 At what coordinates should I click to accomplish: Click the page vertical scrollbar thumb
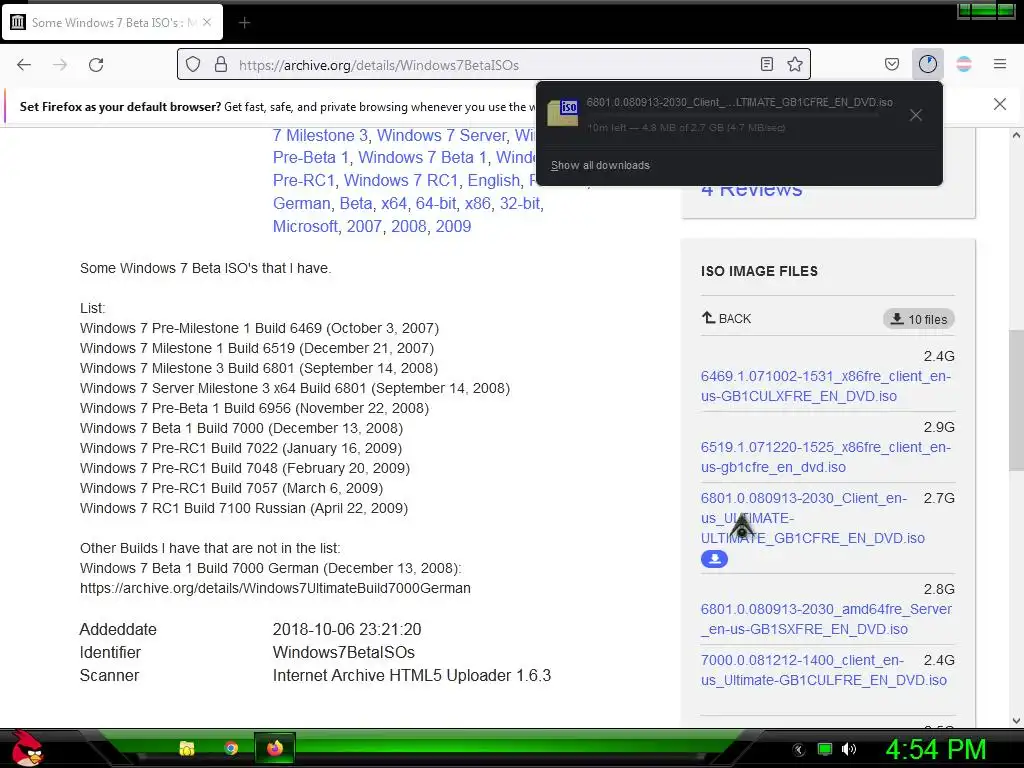(1016, 400)
